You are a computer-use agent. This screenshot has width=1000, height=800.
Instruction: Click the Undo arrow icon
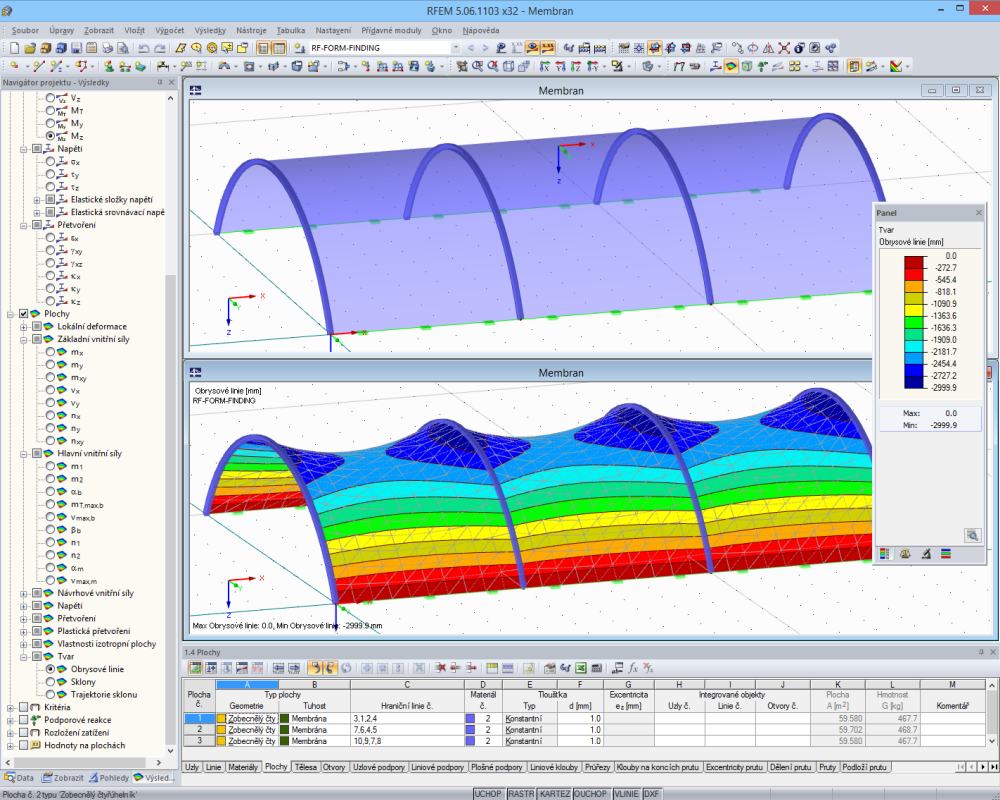pyautogui.click(x=143, y=48)
